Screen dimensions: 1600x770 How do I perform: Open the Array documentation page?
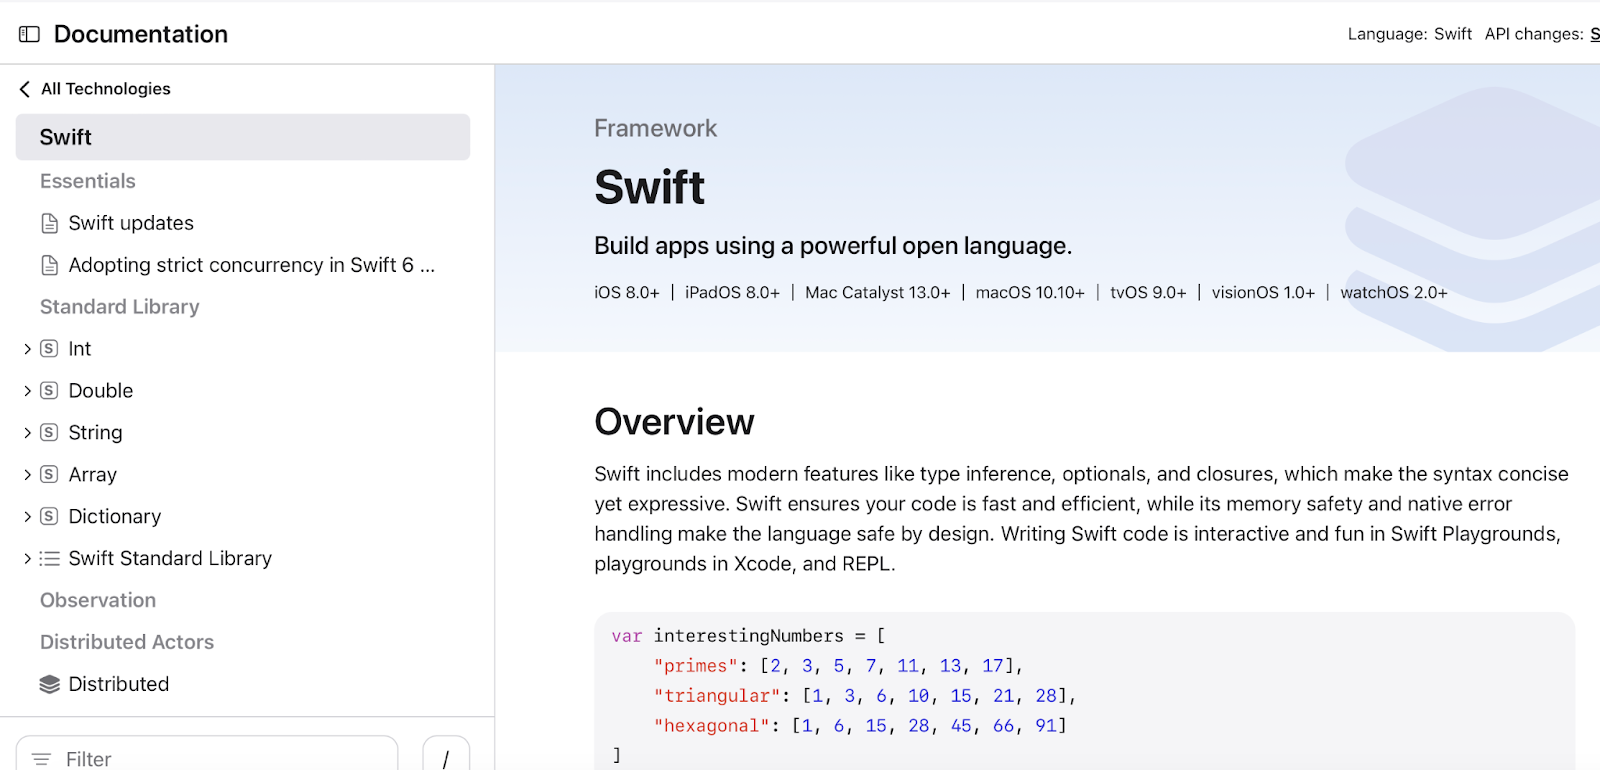click(93, 475)
